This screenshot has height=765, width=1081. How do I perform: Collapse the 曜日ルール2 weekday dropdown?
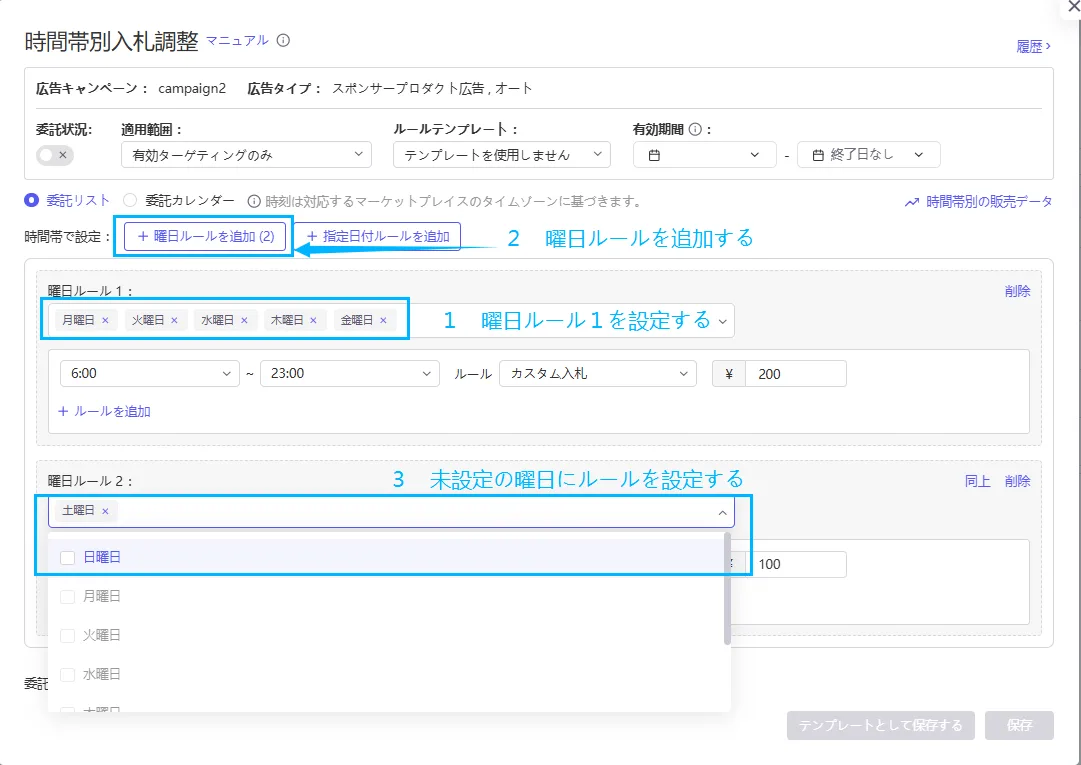723,512
